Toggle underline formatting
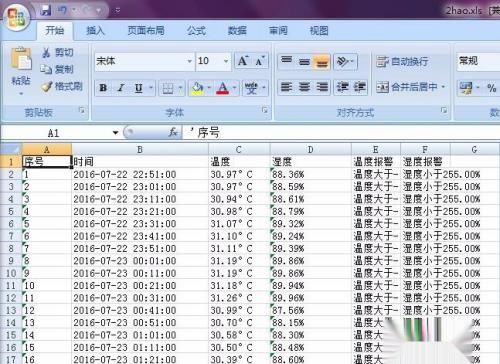This screenshot has height=364, width=500. 138,88
